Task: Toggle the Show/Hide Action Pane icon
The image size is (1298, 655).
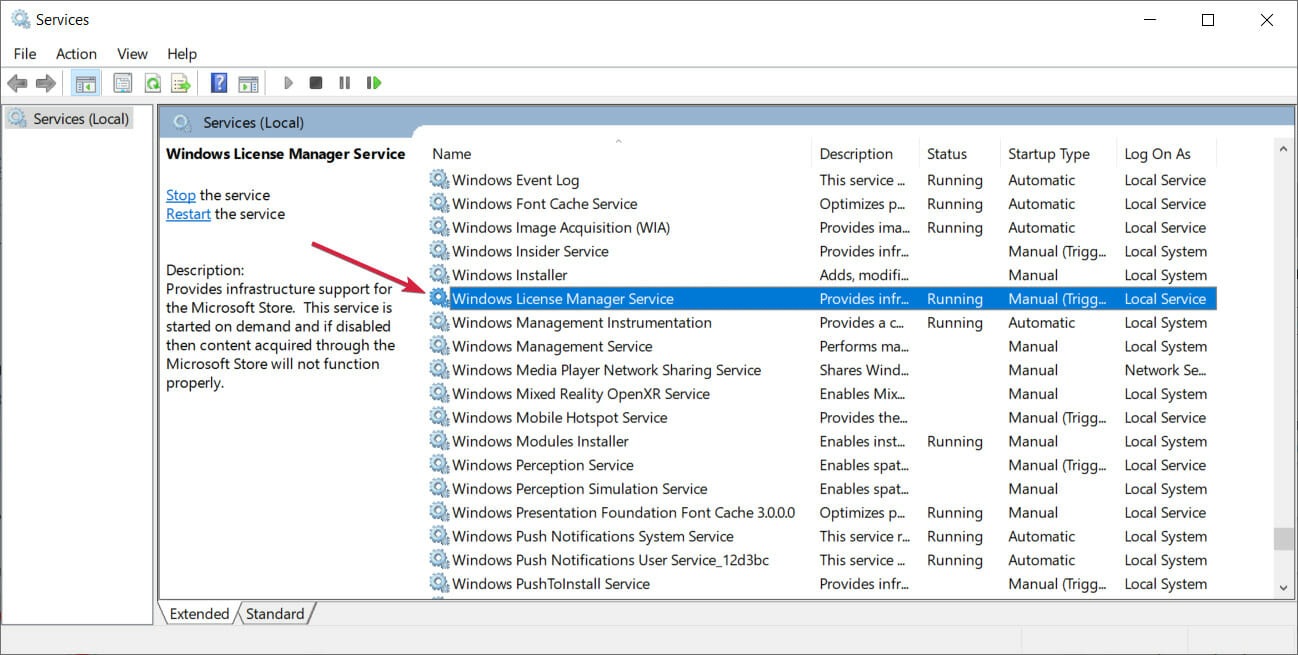Action: click(x=248, y=83)
